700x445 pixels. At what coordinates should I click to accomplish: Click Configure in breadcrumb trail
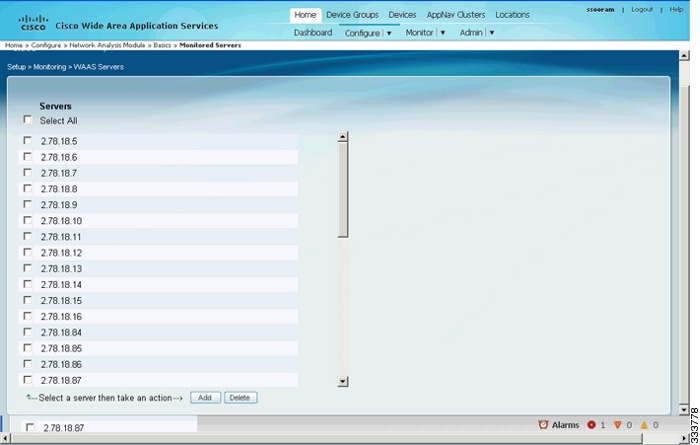point(46,45)
